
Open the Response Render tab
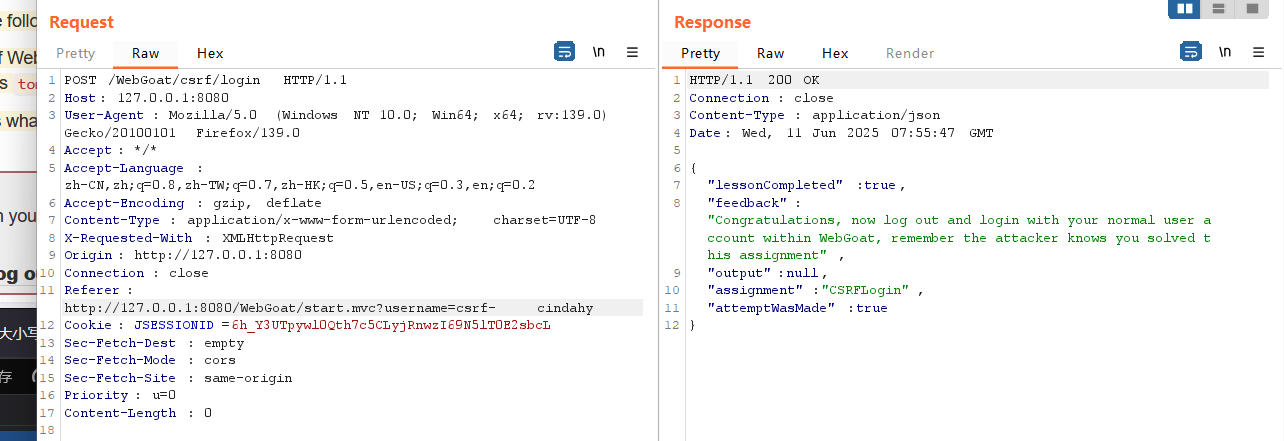click(910, 53)
